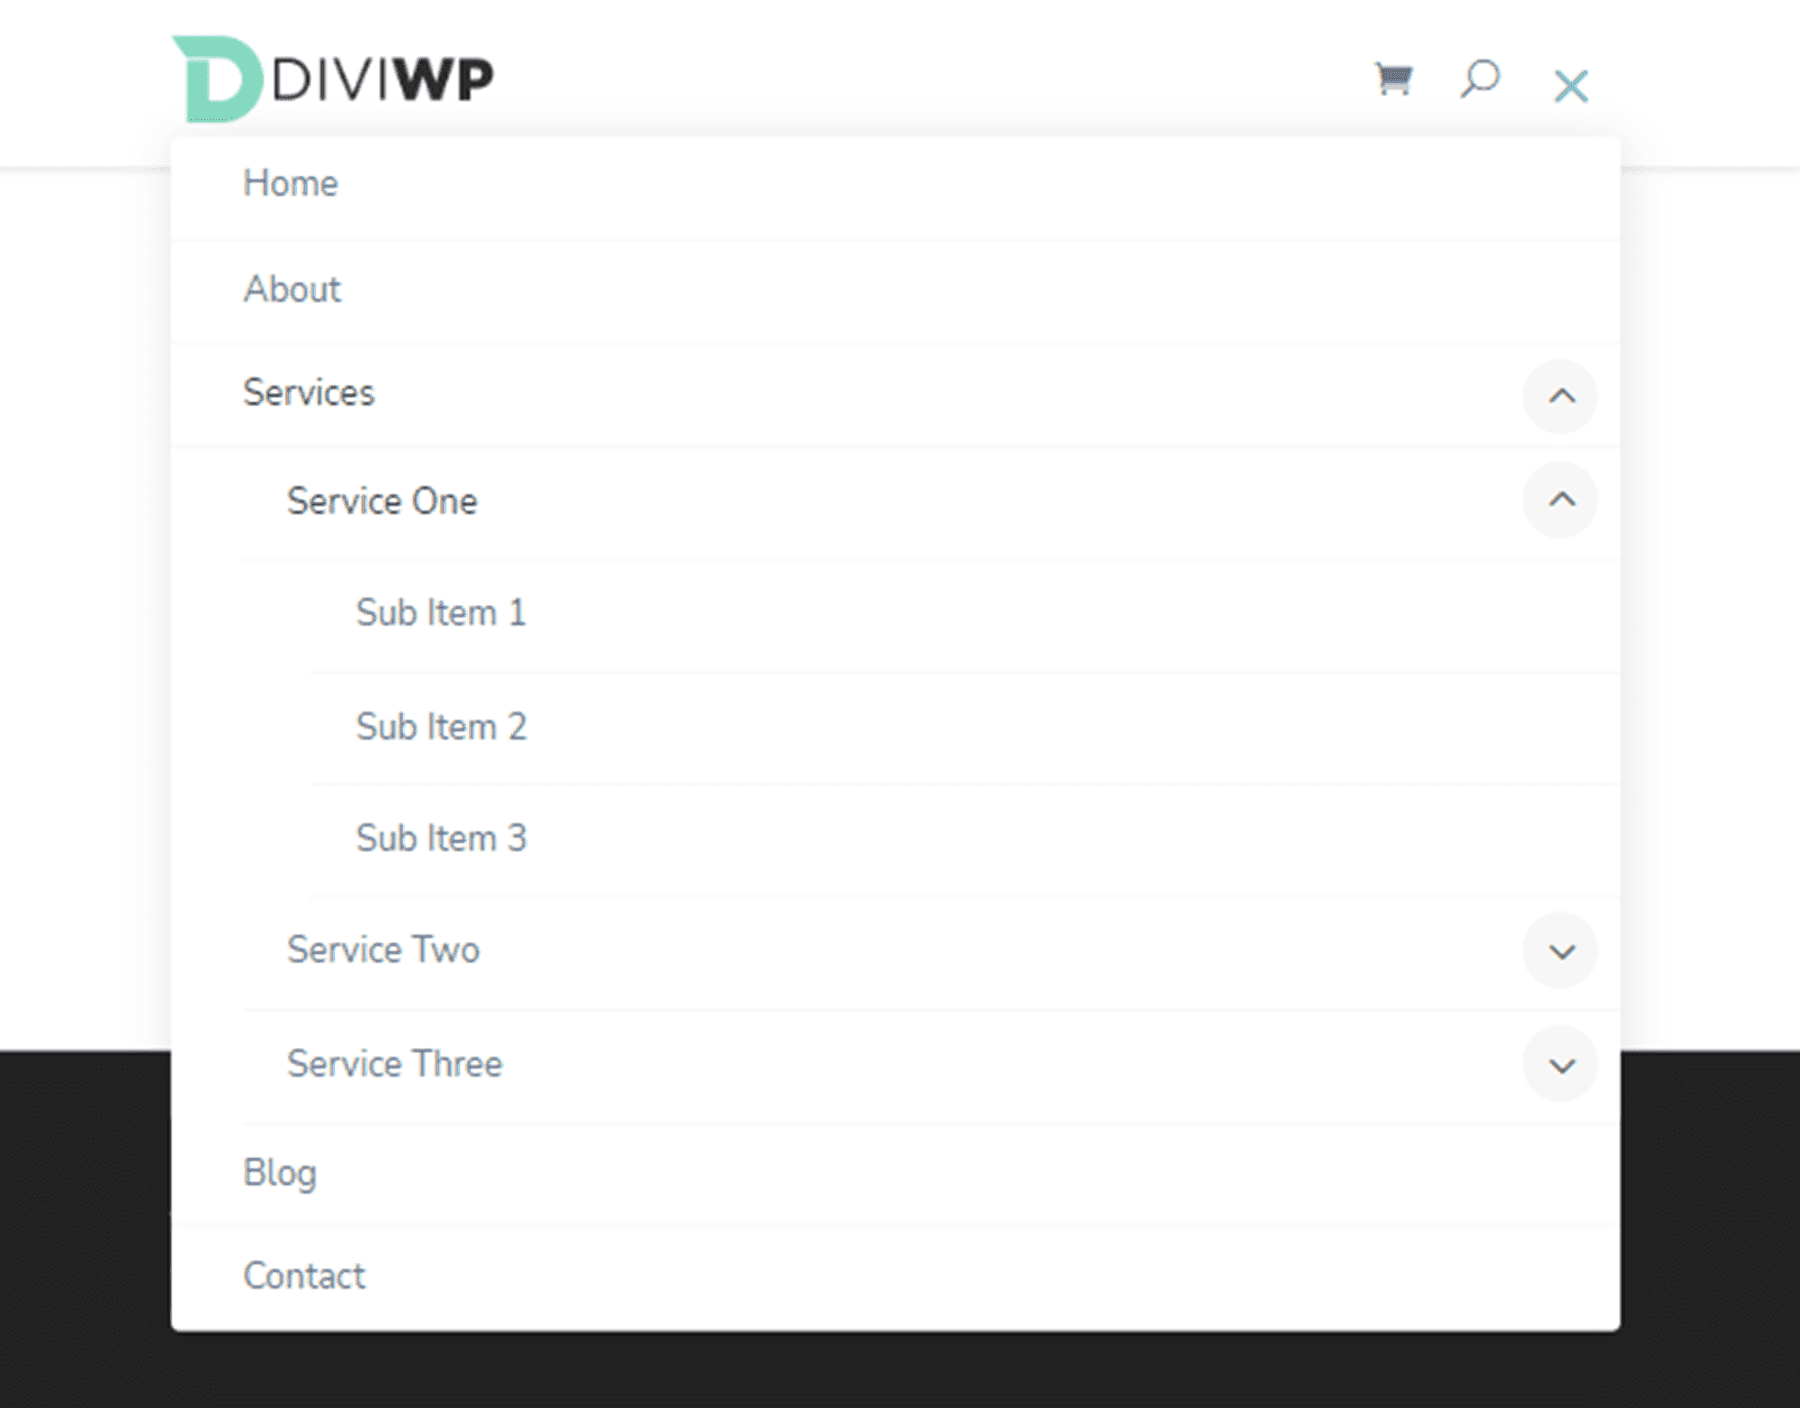This screenshot has width=1800, height=1408.
Task: Open the About menu item
Action: click(x=293, y=290)
